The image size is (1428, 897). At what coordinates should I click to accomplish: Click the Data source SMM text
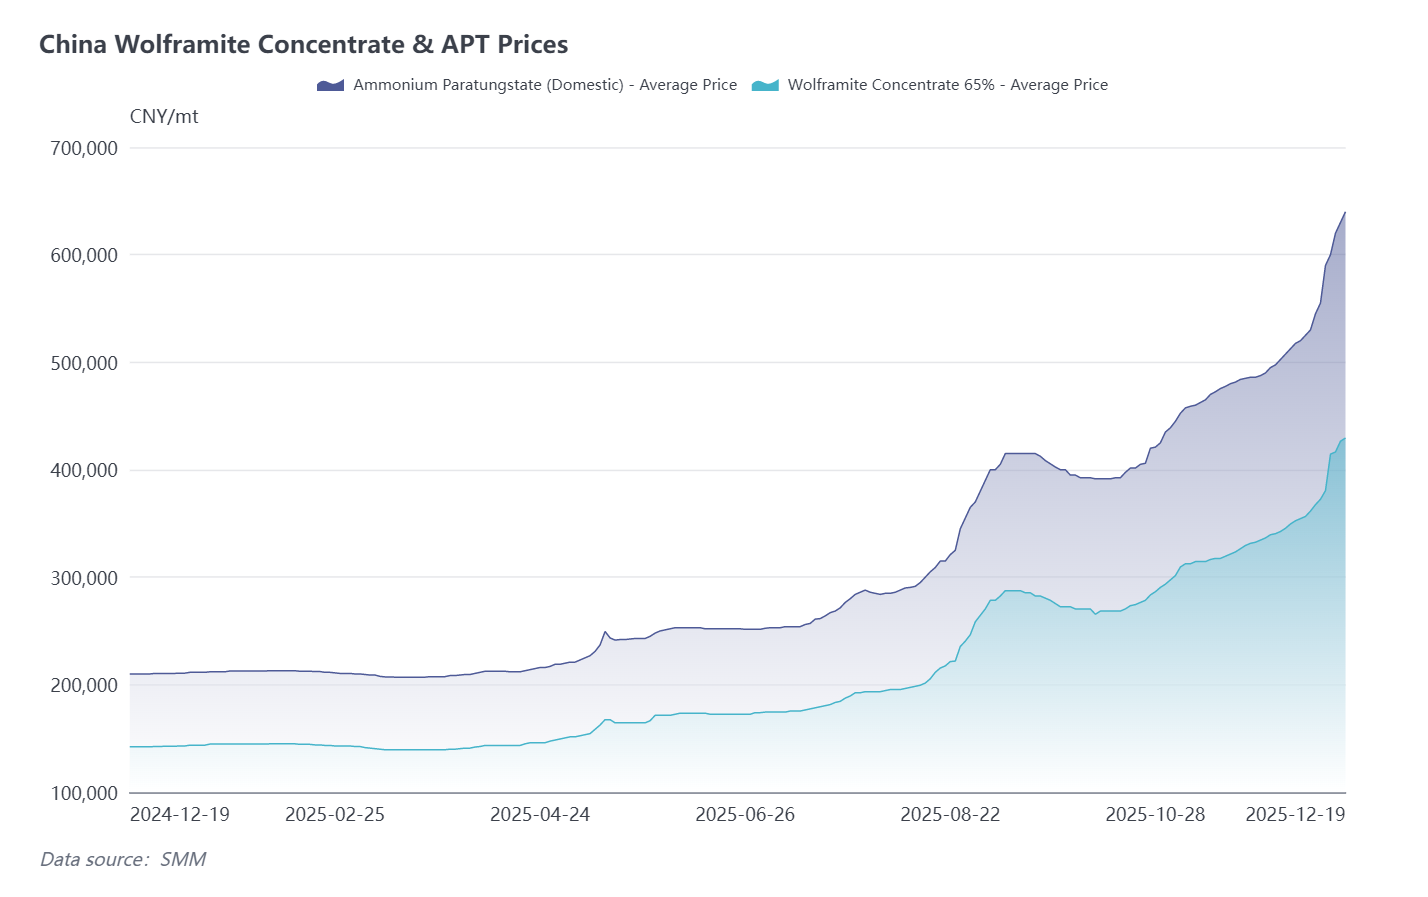tap(123, 859)
